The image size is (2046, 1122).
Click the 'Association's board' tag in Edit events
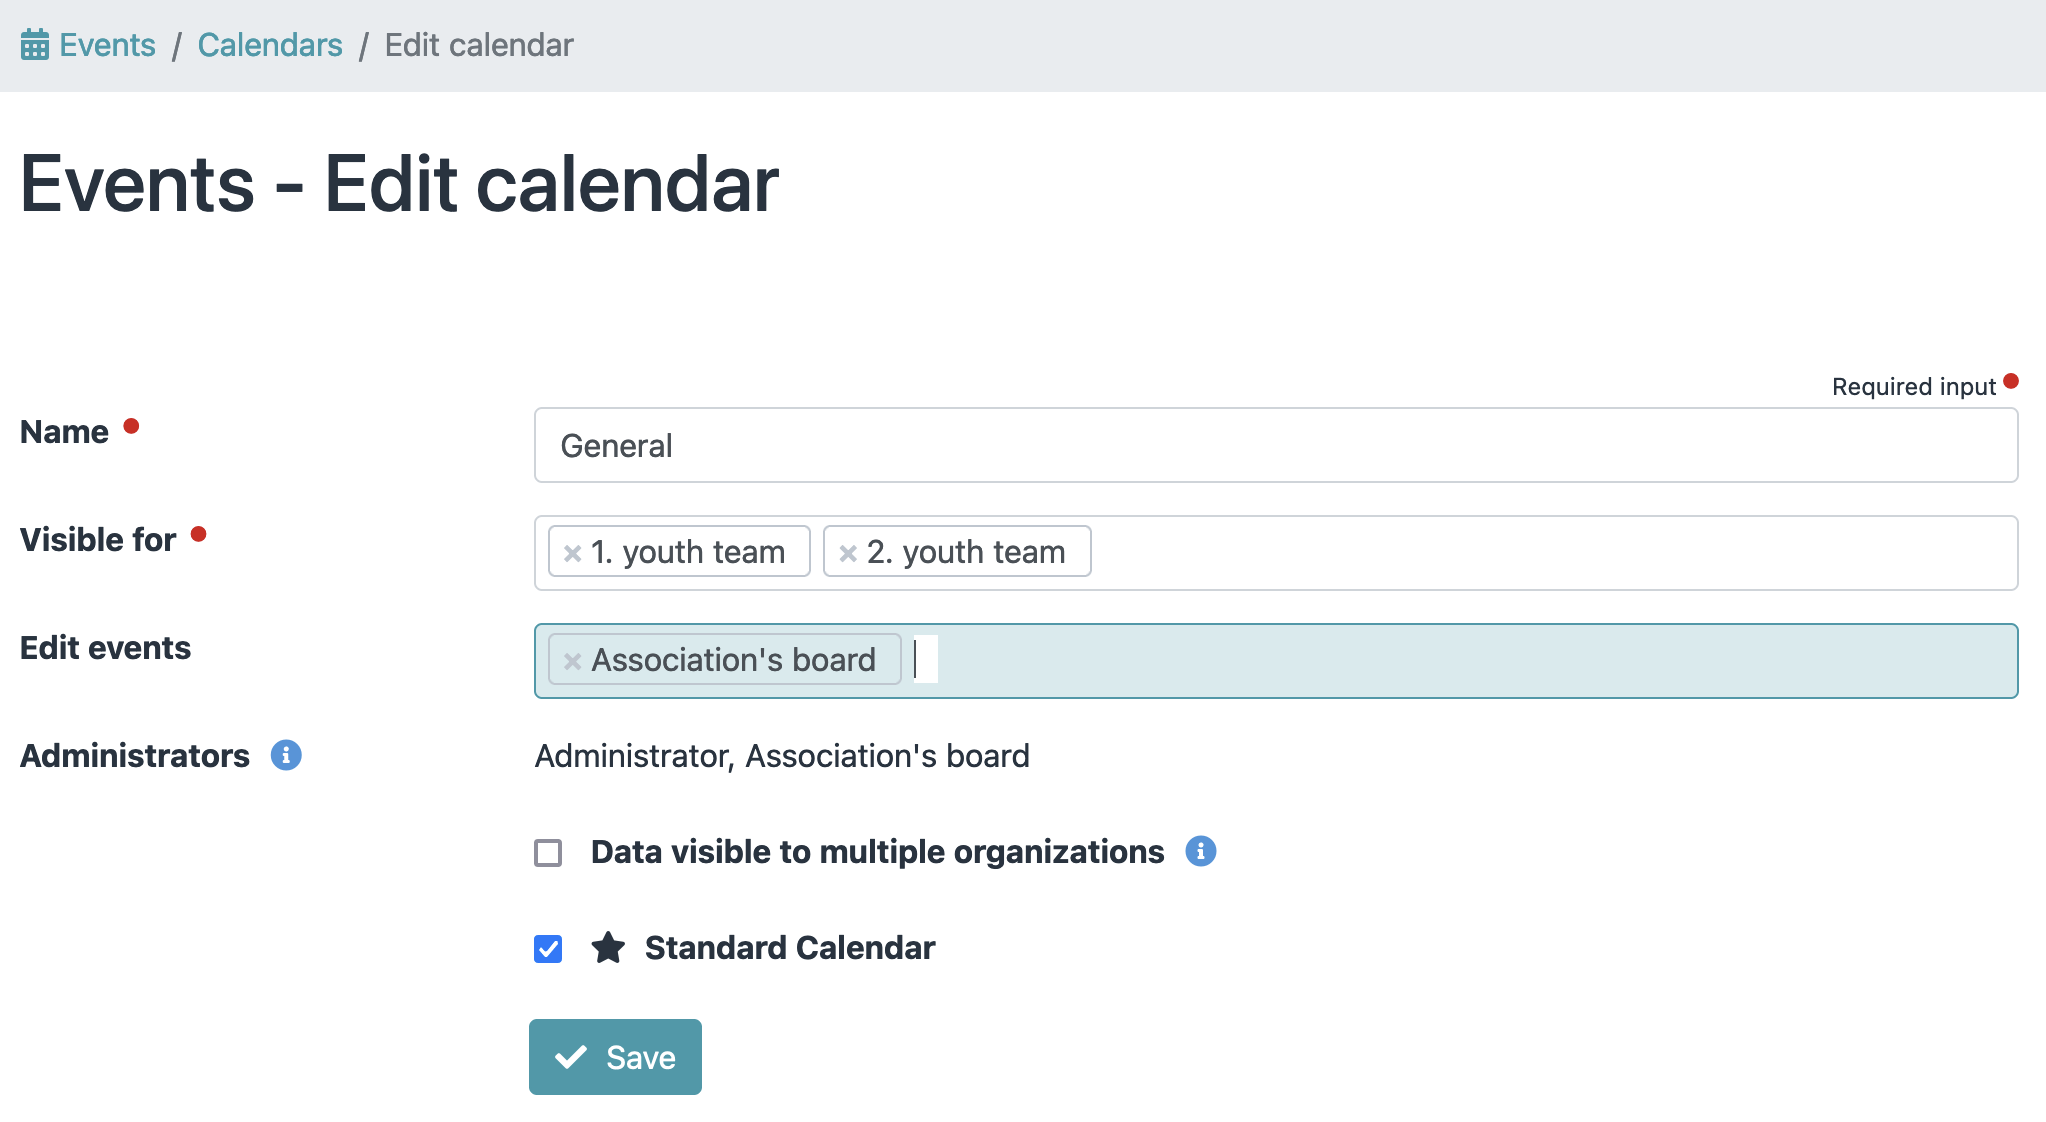click(733, 660)
